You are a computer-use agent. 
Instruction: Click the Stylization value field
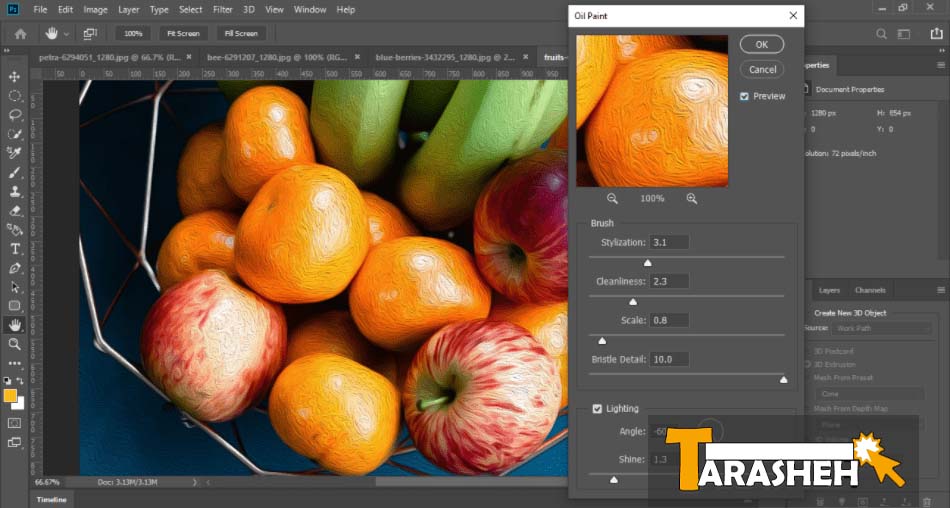(669, 242)
